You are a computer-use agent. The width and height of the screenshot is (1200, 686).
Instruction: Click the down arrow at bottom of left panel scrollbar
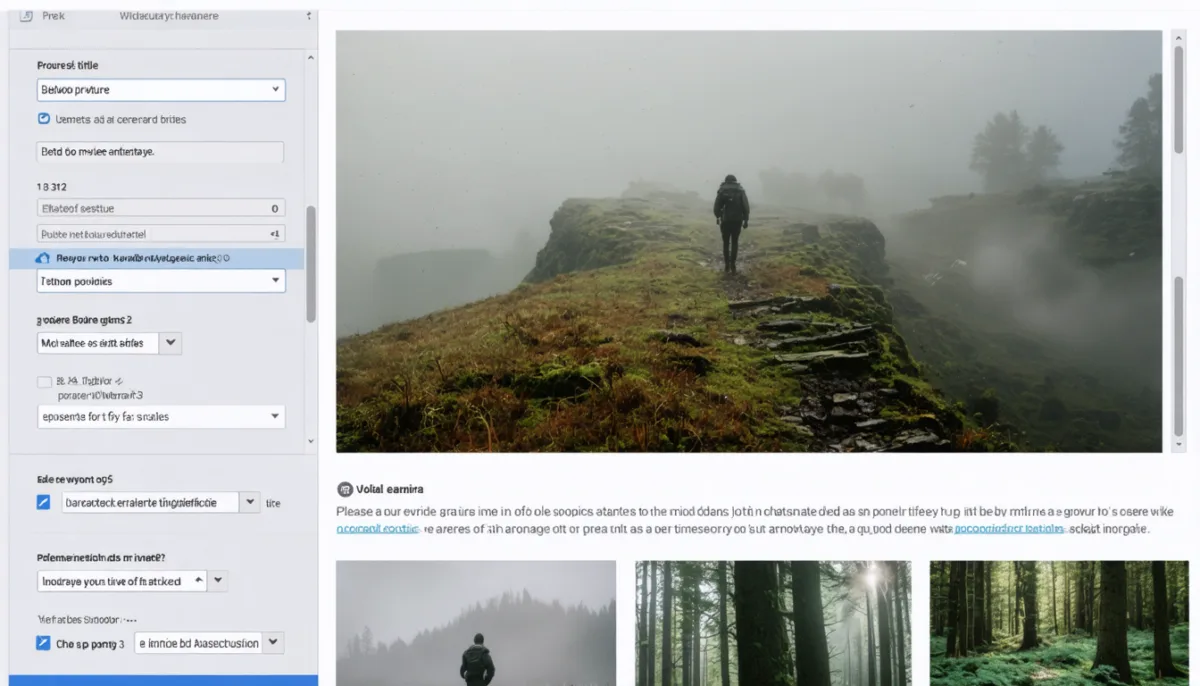pos(311,441)
